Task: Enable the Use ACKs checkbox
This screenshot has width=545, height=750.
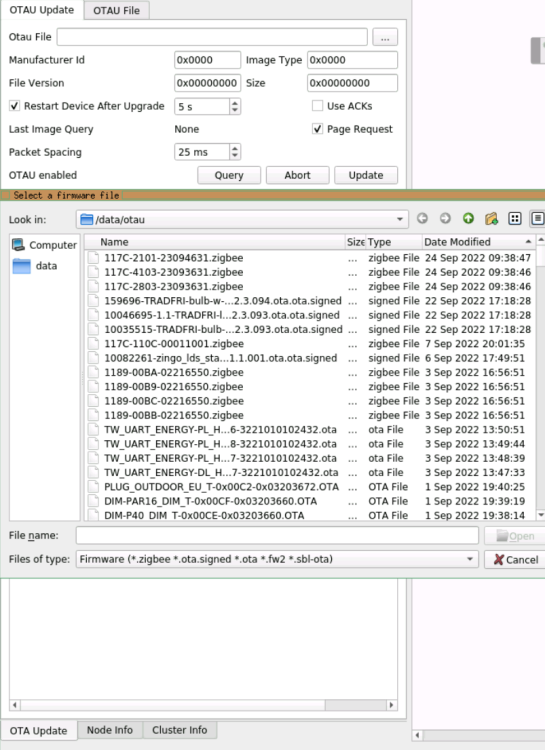Action: [317, 106]
